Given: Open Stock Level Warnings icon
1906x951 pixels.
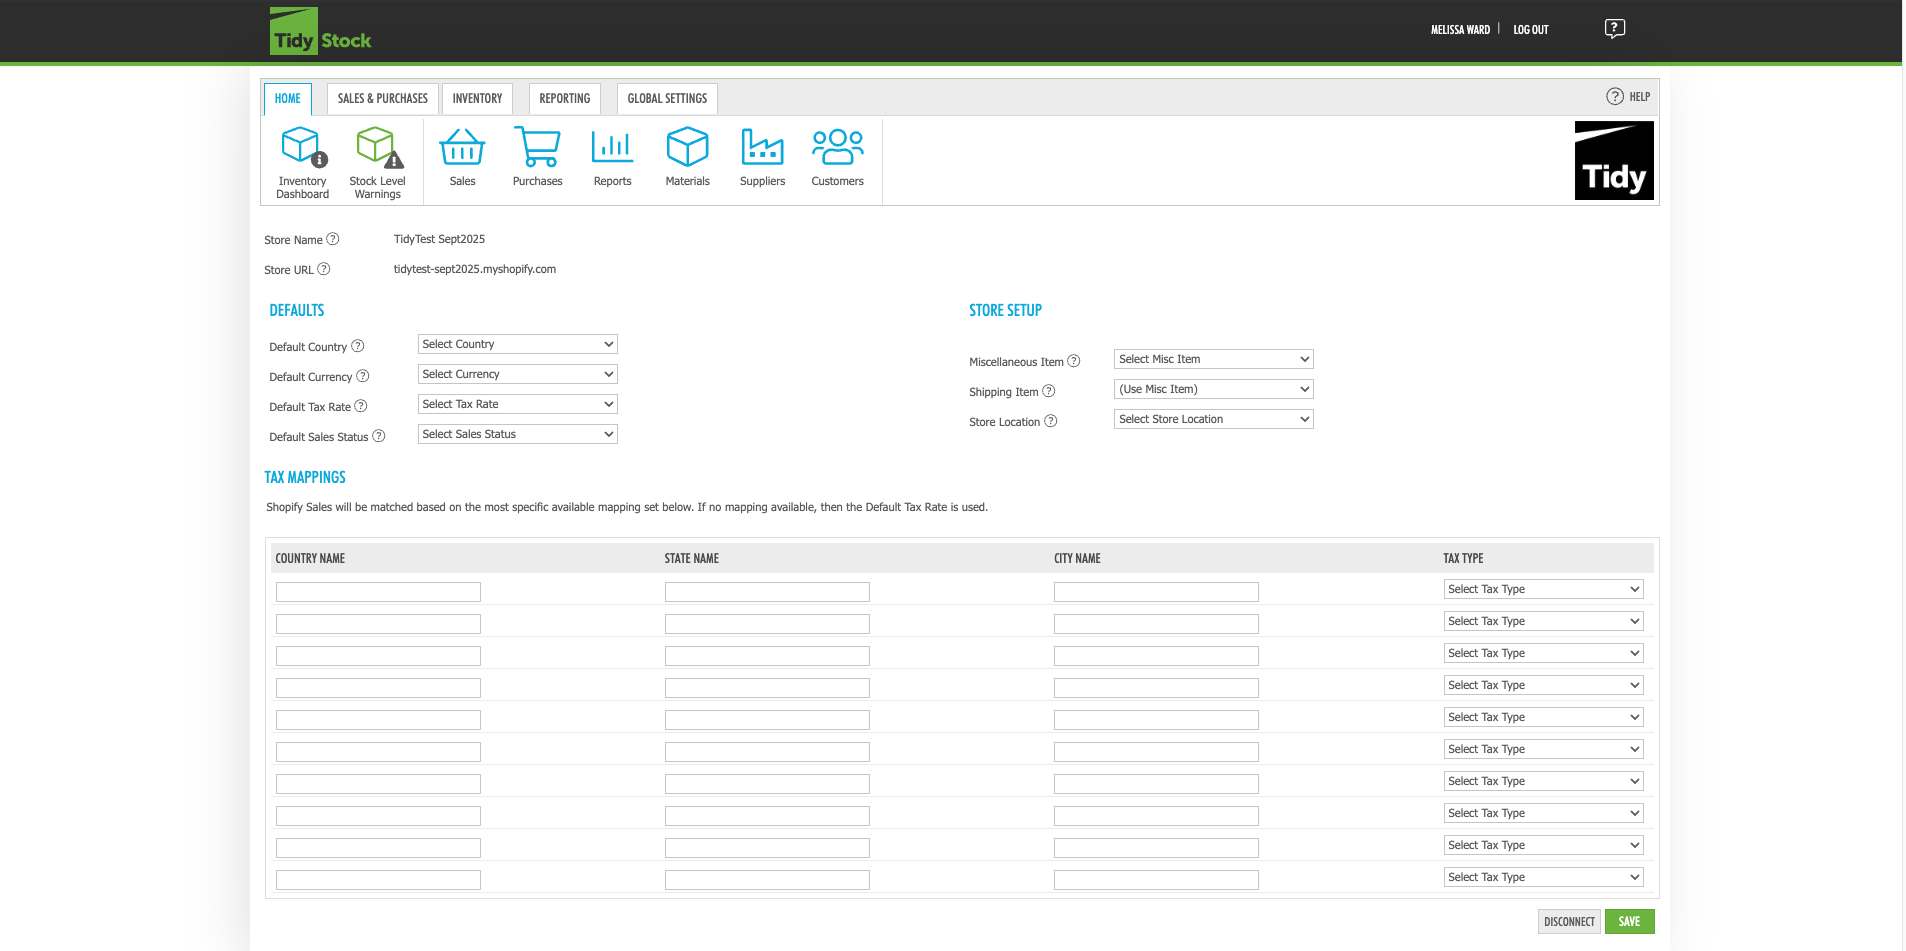Looking at the screenshot, I should pyautogui.click(x=379, y=147).
